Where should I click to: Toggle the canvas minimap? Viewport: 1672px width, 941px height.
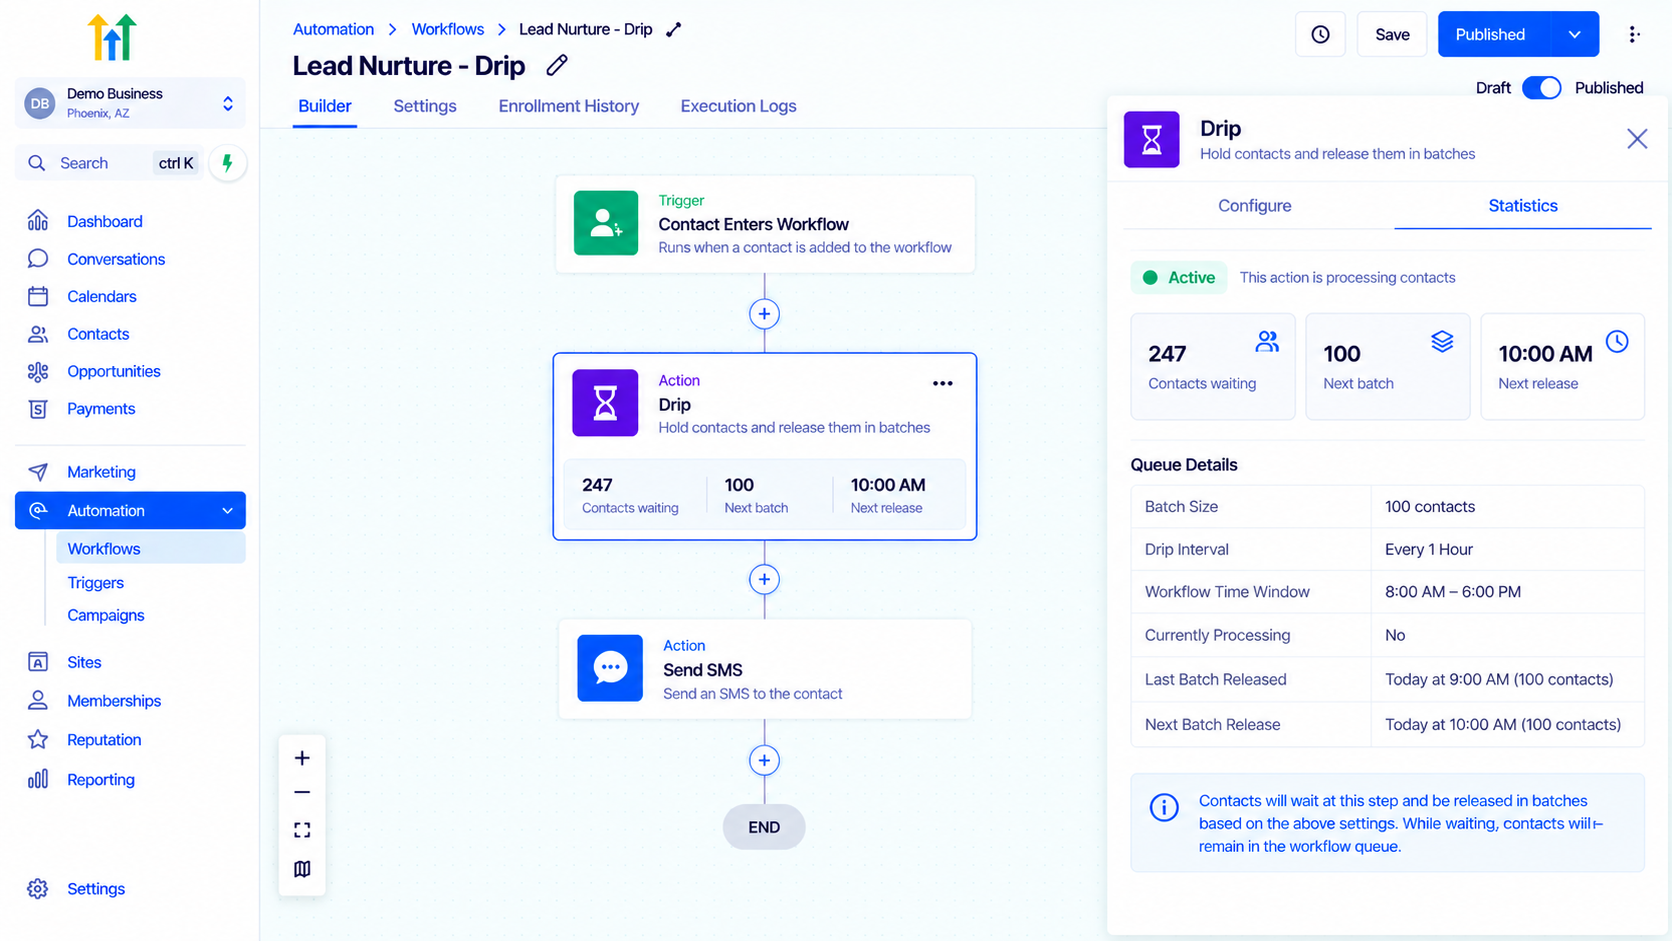(302, 869)
